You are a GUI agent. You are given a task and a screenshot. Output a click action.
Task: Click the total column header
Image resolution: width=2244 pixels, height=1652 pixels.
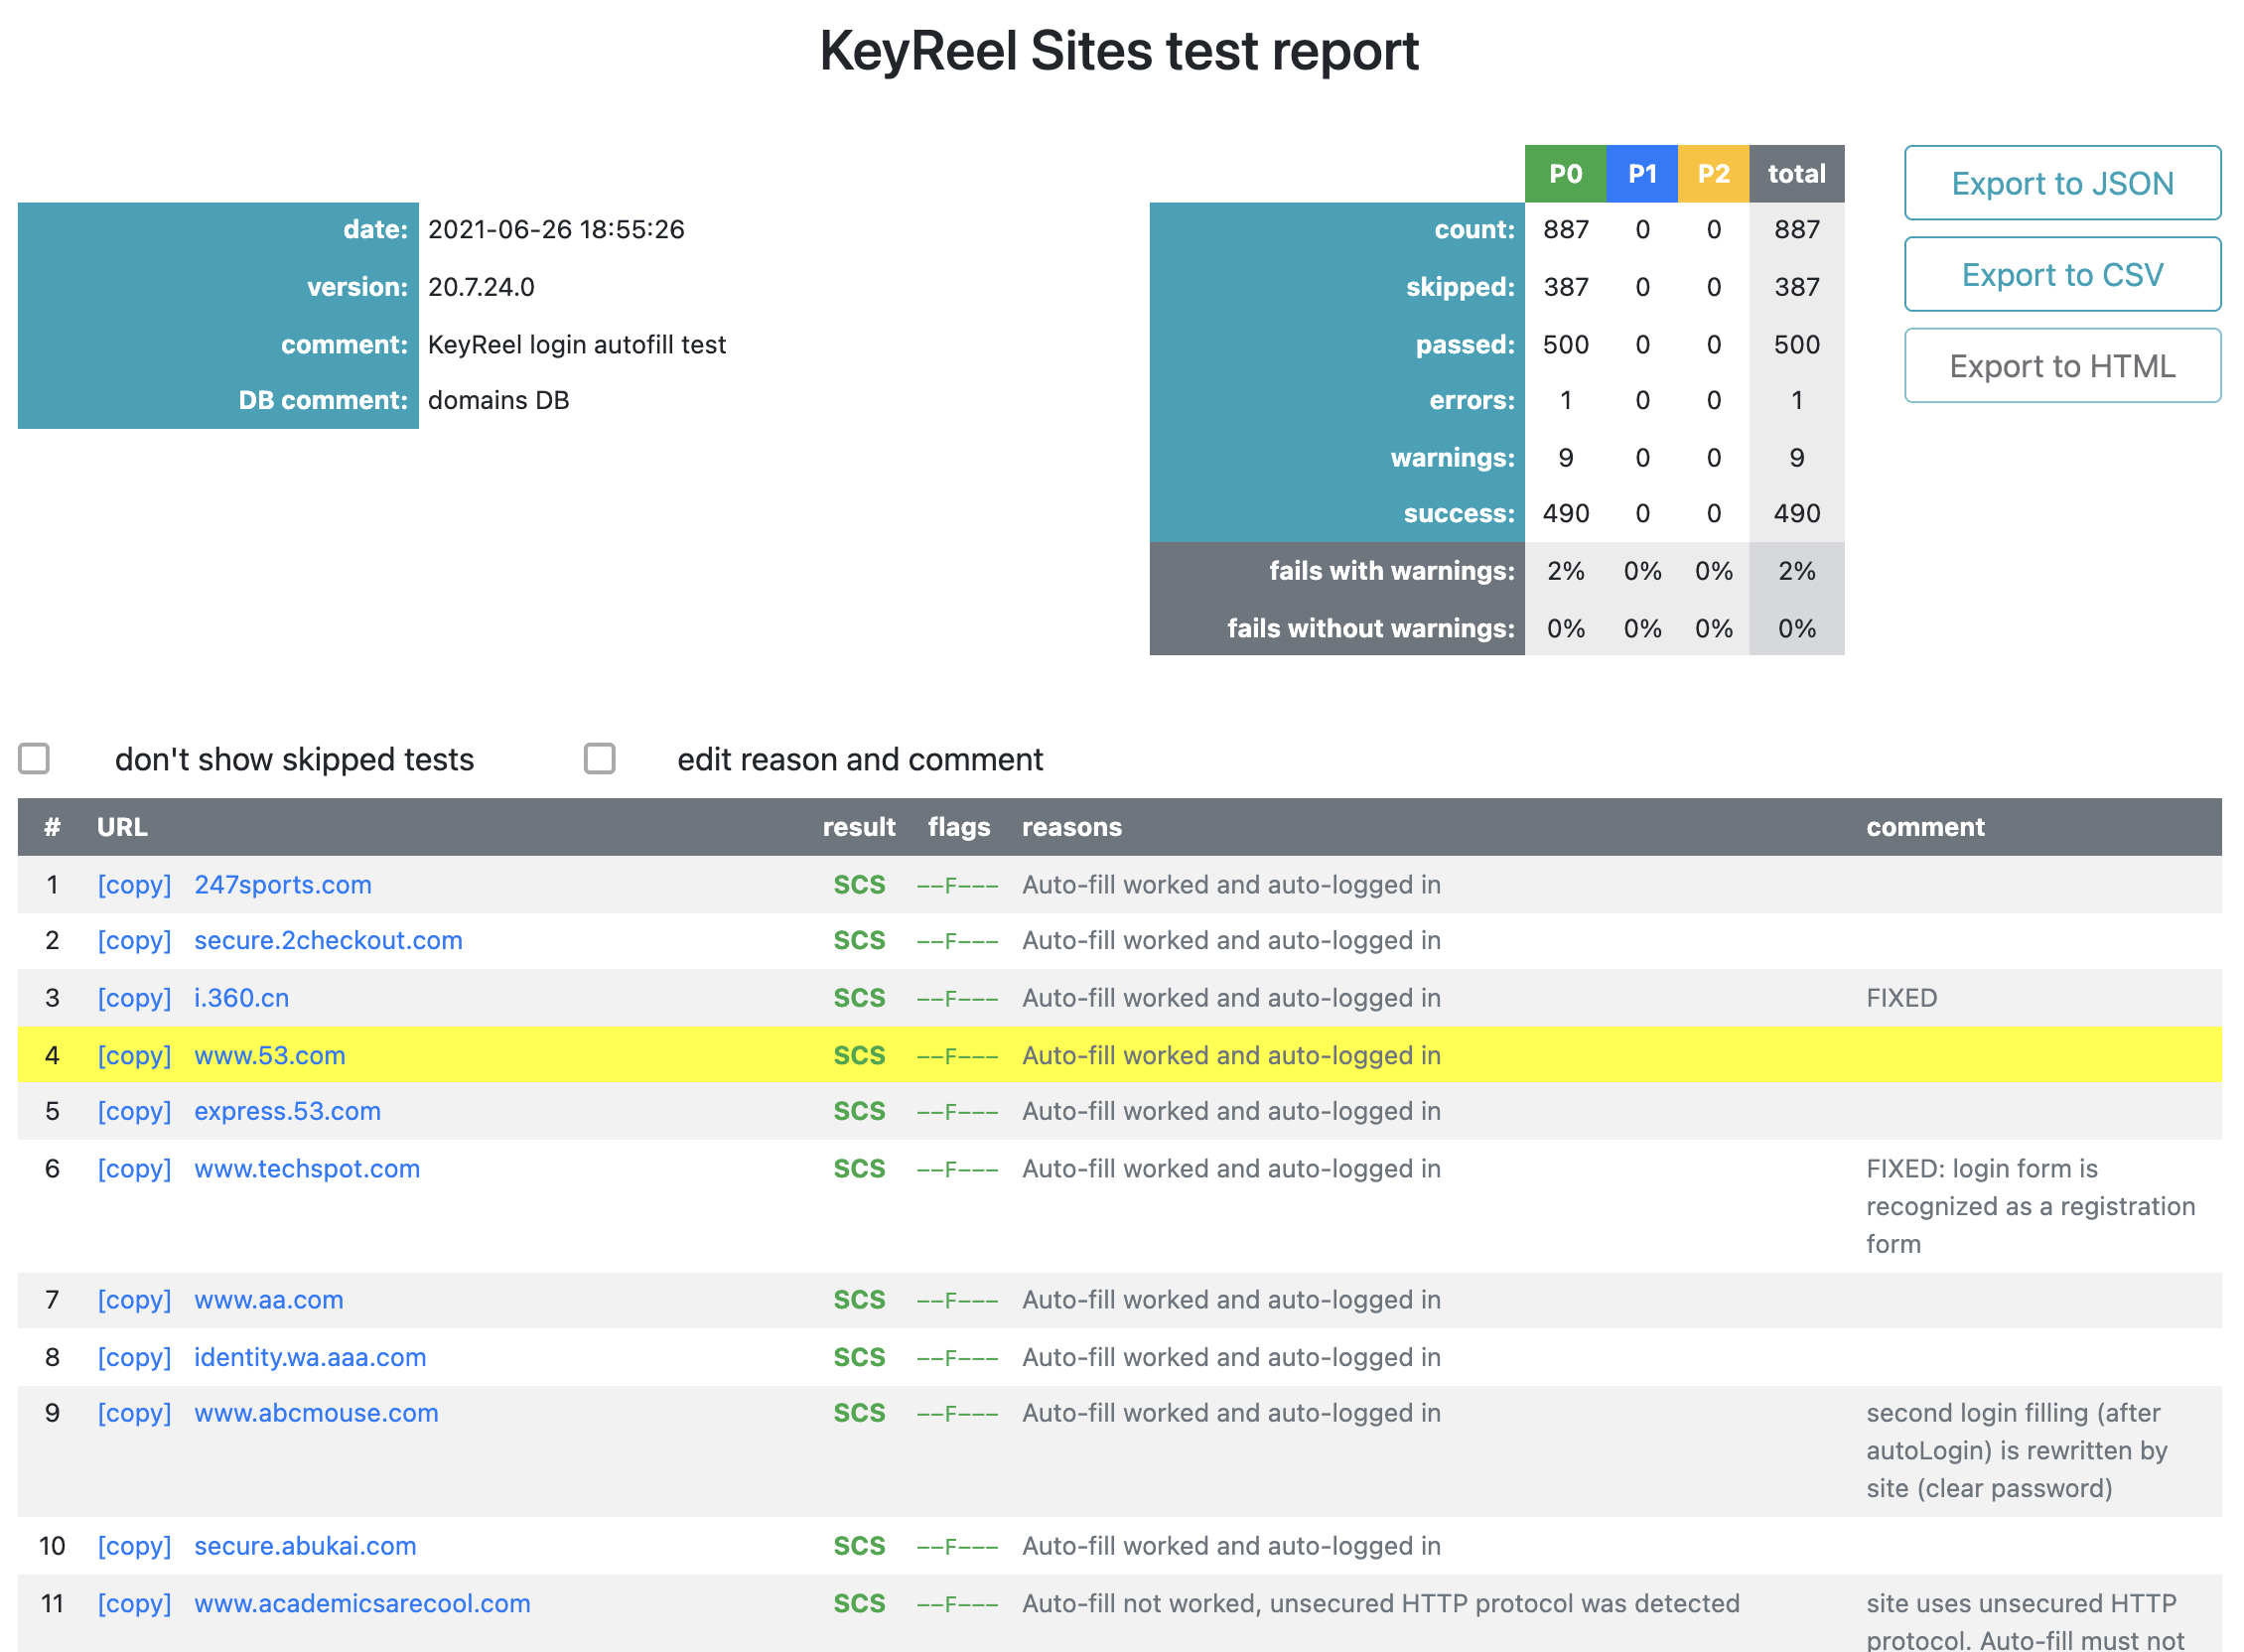click(x=1796, y=174)
